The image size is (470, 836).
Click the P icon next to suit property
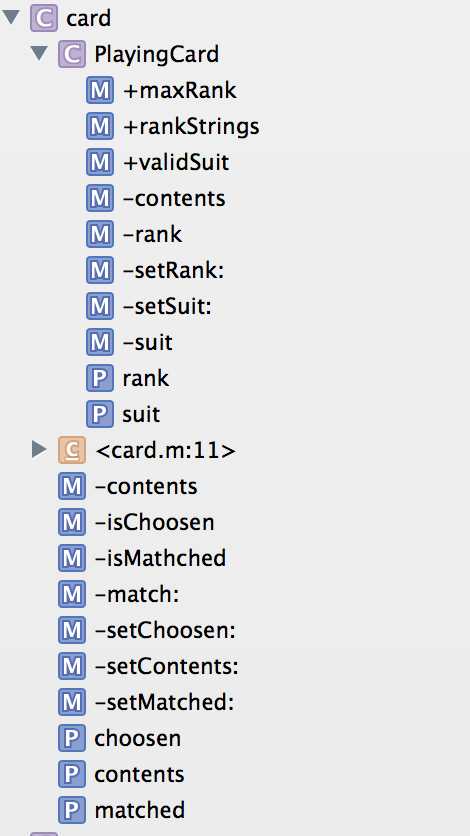click(x=100, y=414)
